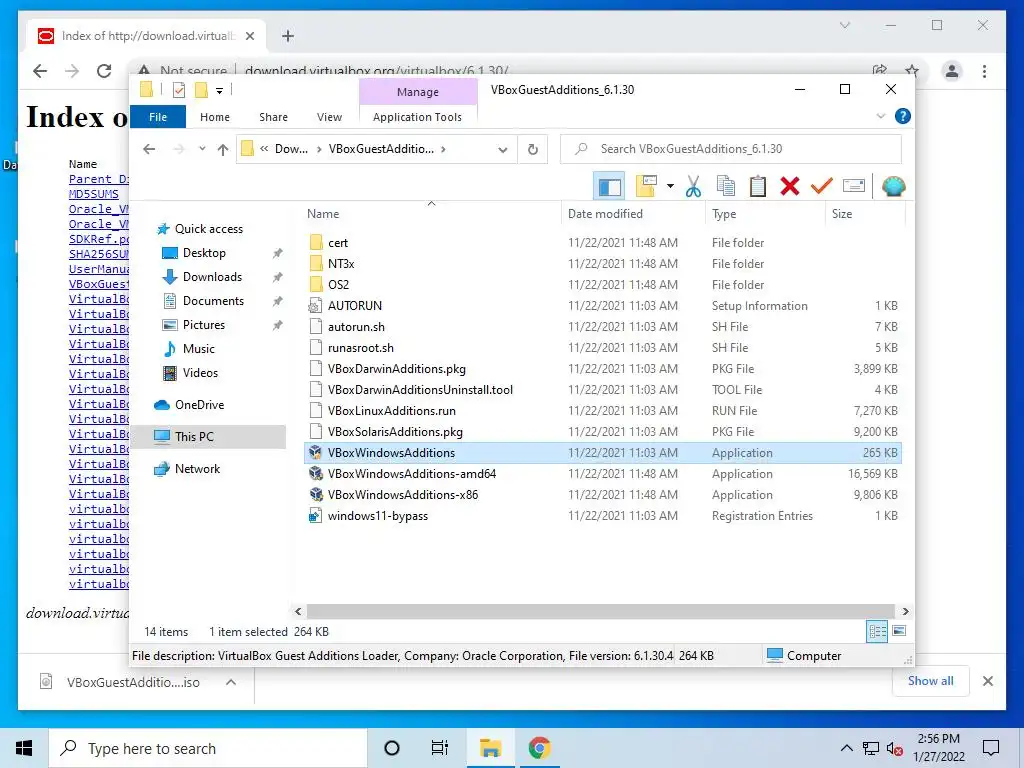This screenshot has width=1024, height=768.
Task: Click Explorer up one level arrow
Action: pyautogui.click(x=223, y=150)
